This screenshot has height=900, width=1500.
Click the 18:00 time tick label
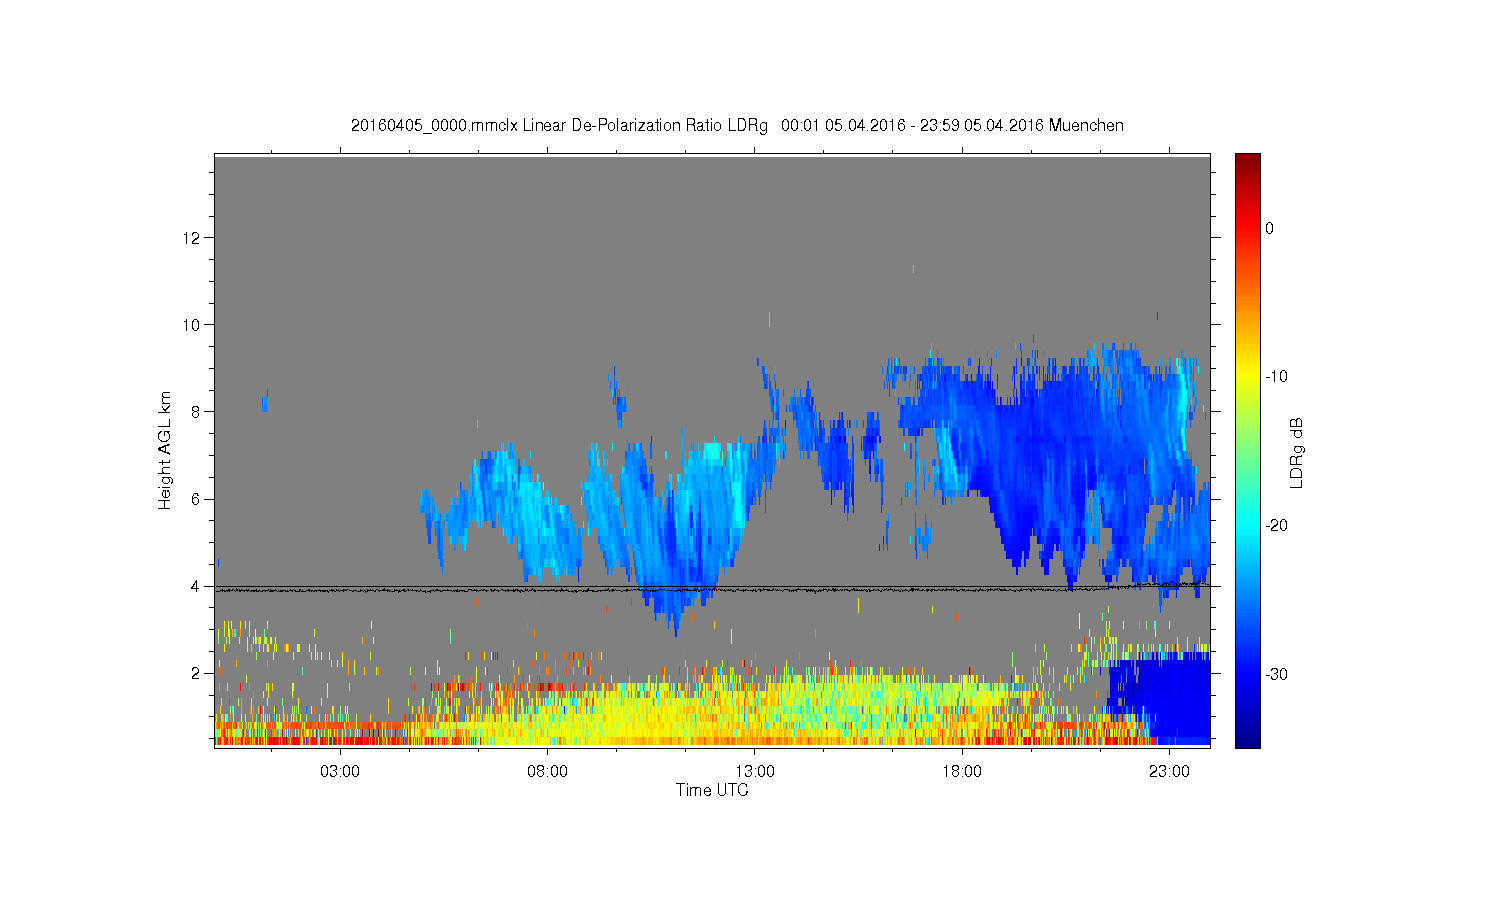962,771
